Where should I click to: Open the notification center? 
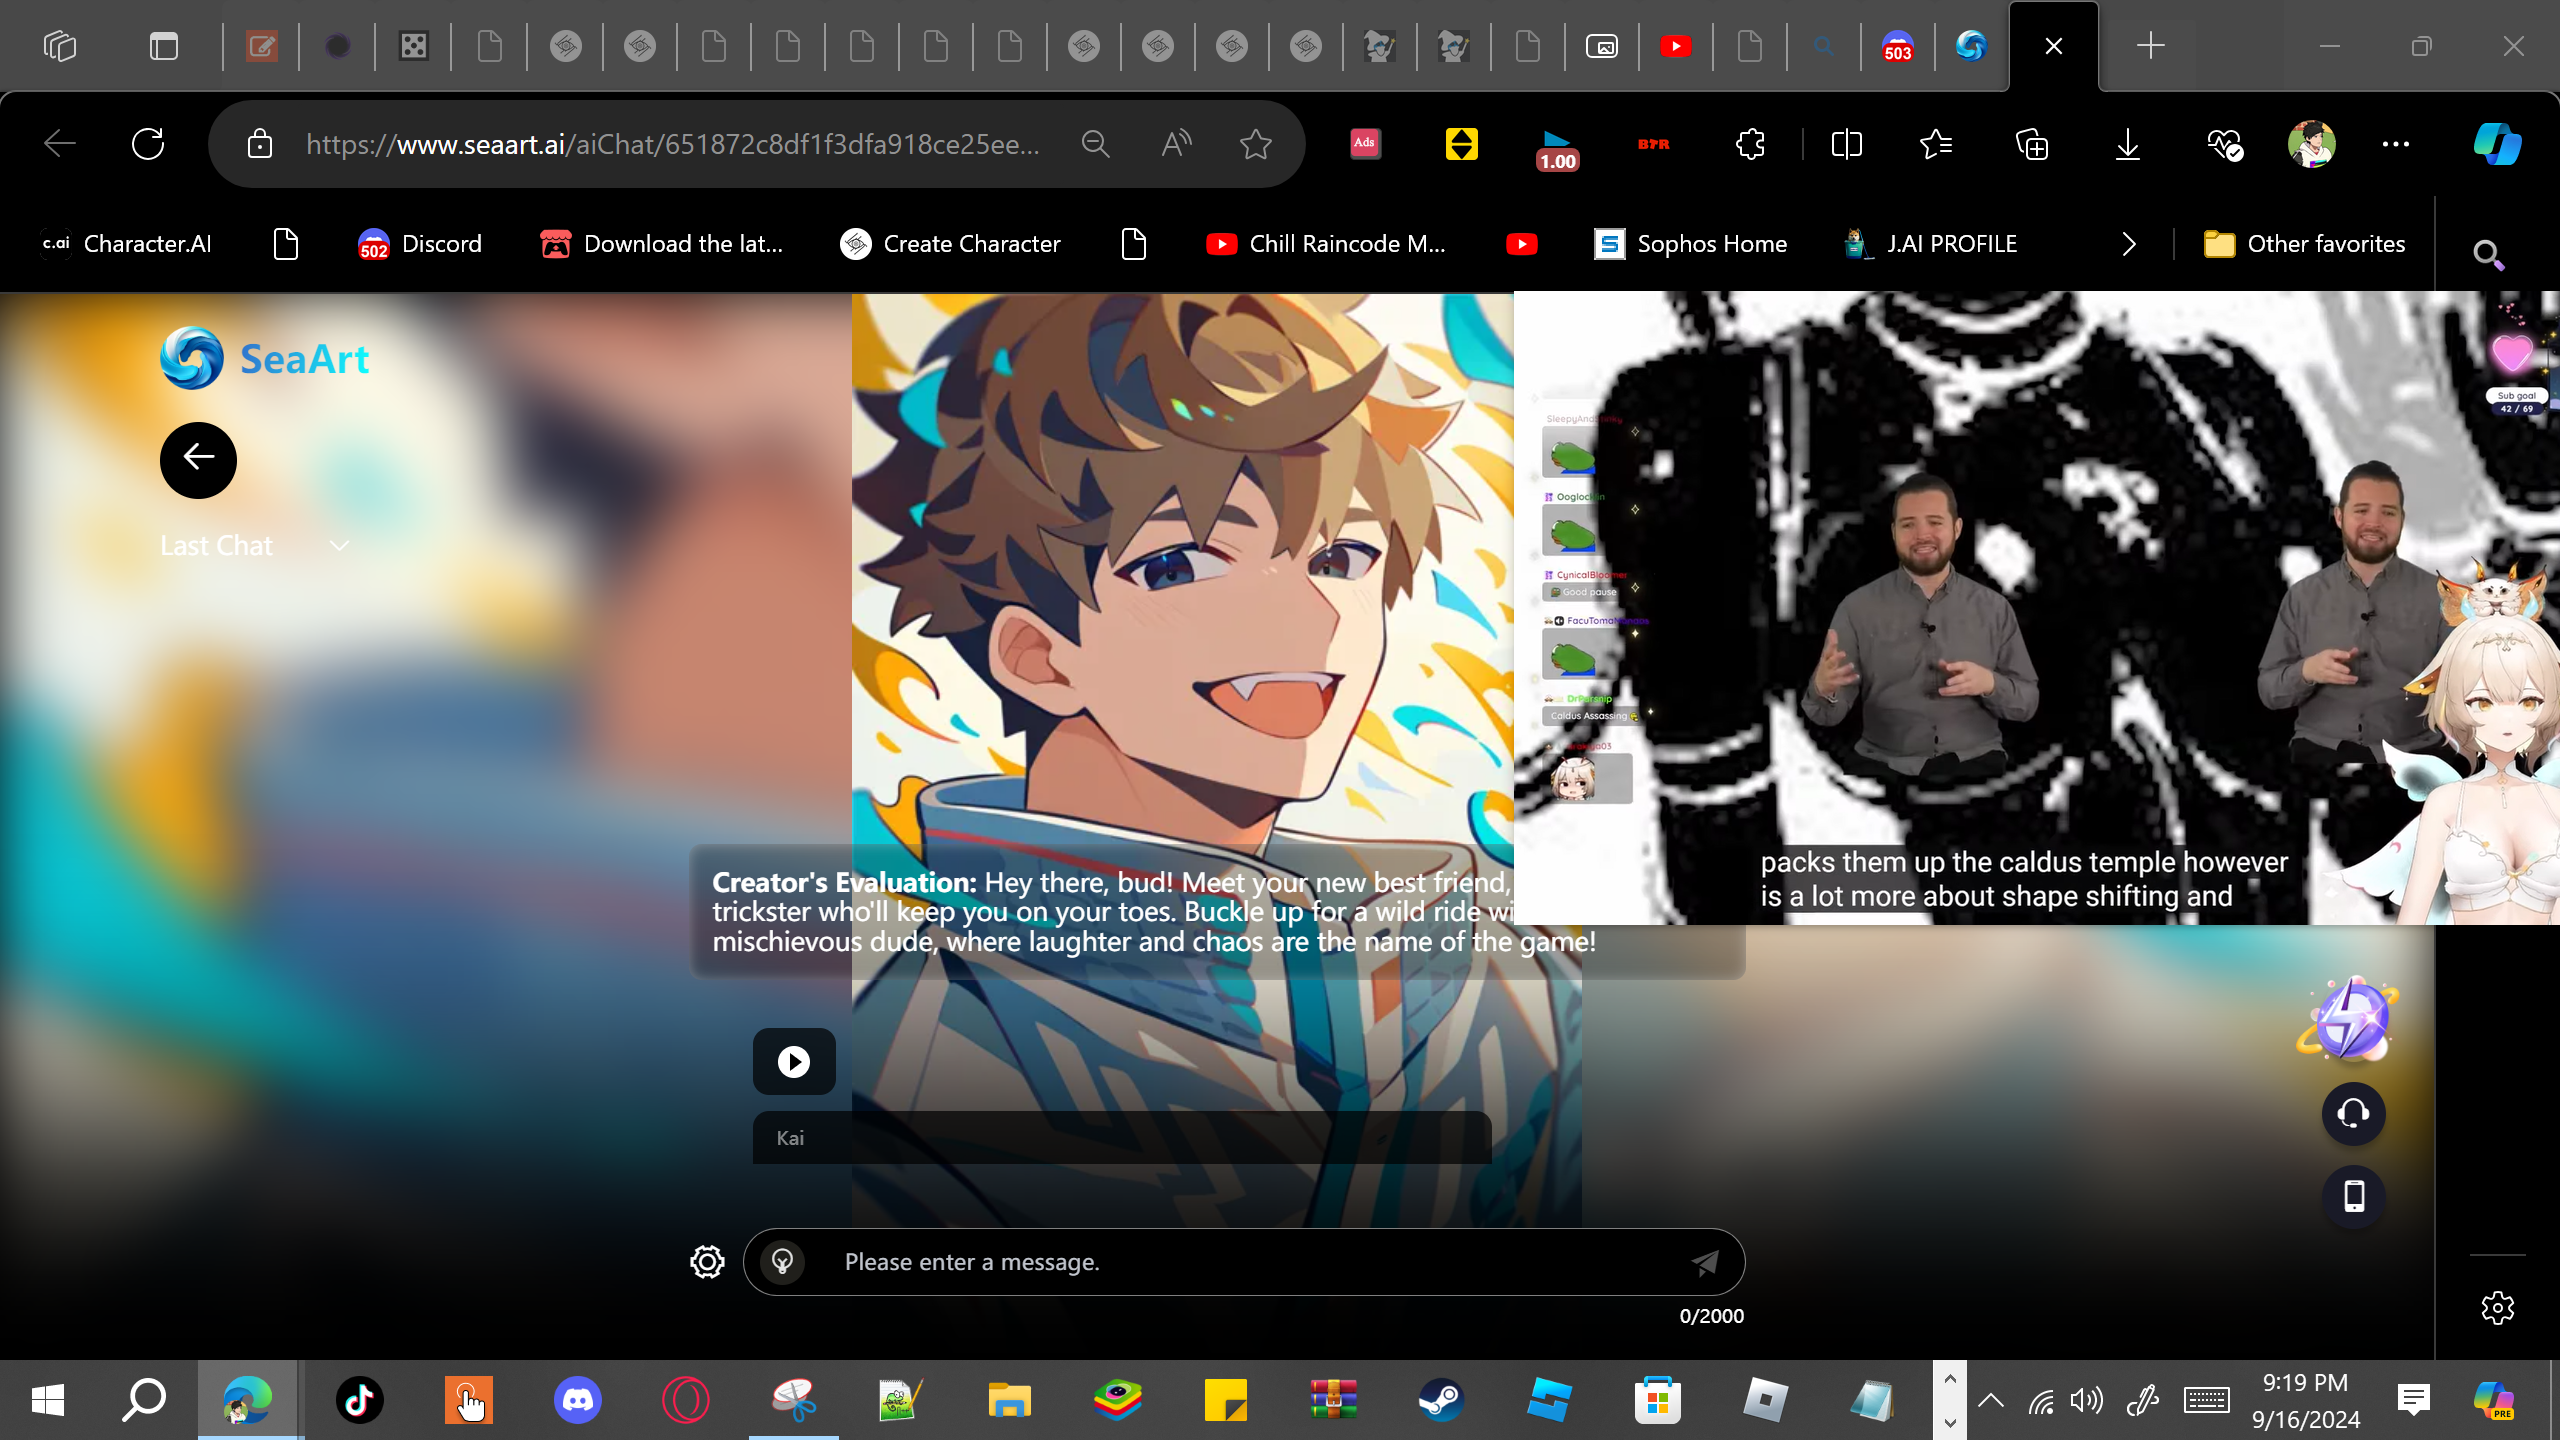2414,1400
